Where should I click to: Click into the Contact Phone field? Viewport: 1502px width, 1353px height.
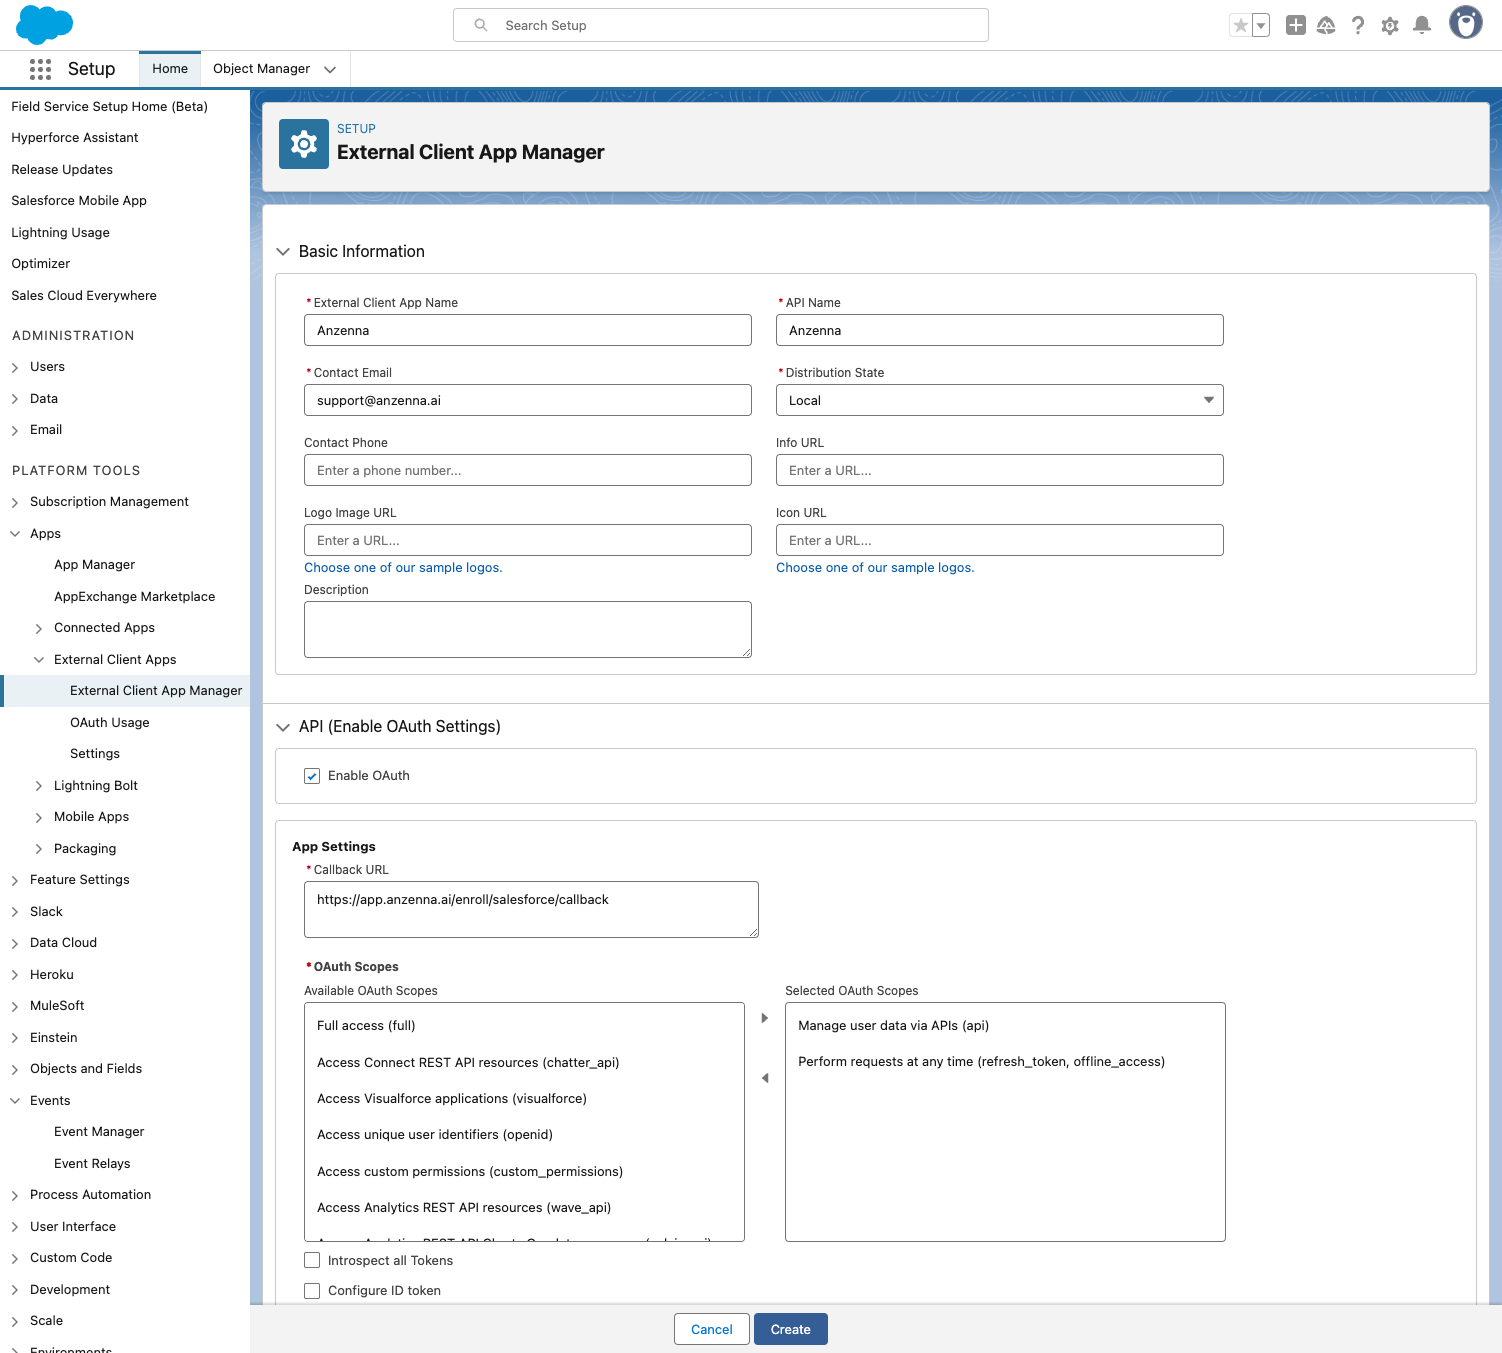527,470
